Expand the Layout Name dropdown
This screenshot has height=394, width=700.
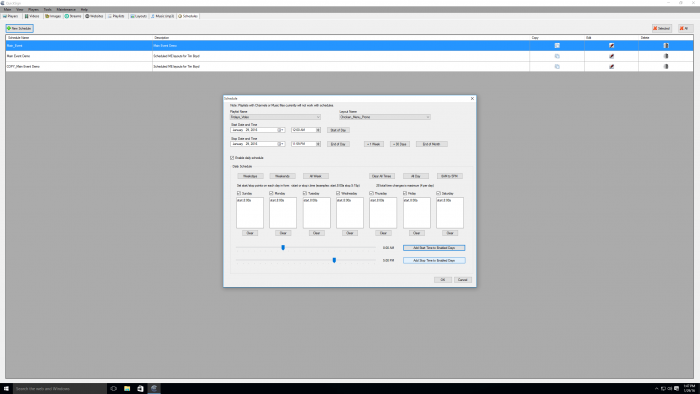coord(428,117)
